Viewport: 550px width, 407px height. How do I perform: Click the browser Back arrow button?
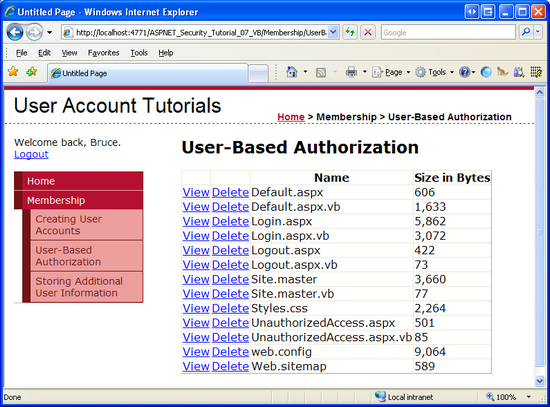tap(15, 32)
